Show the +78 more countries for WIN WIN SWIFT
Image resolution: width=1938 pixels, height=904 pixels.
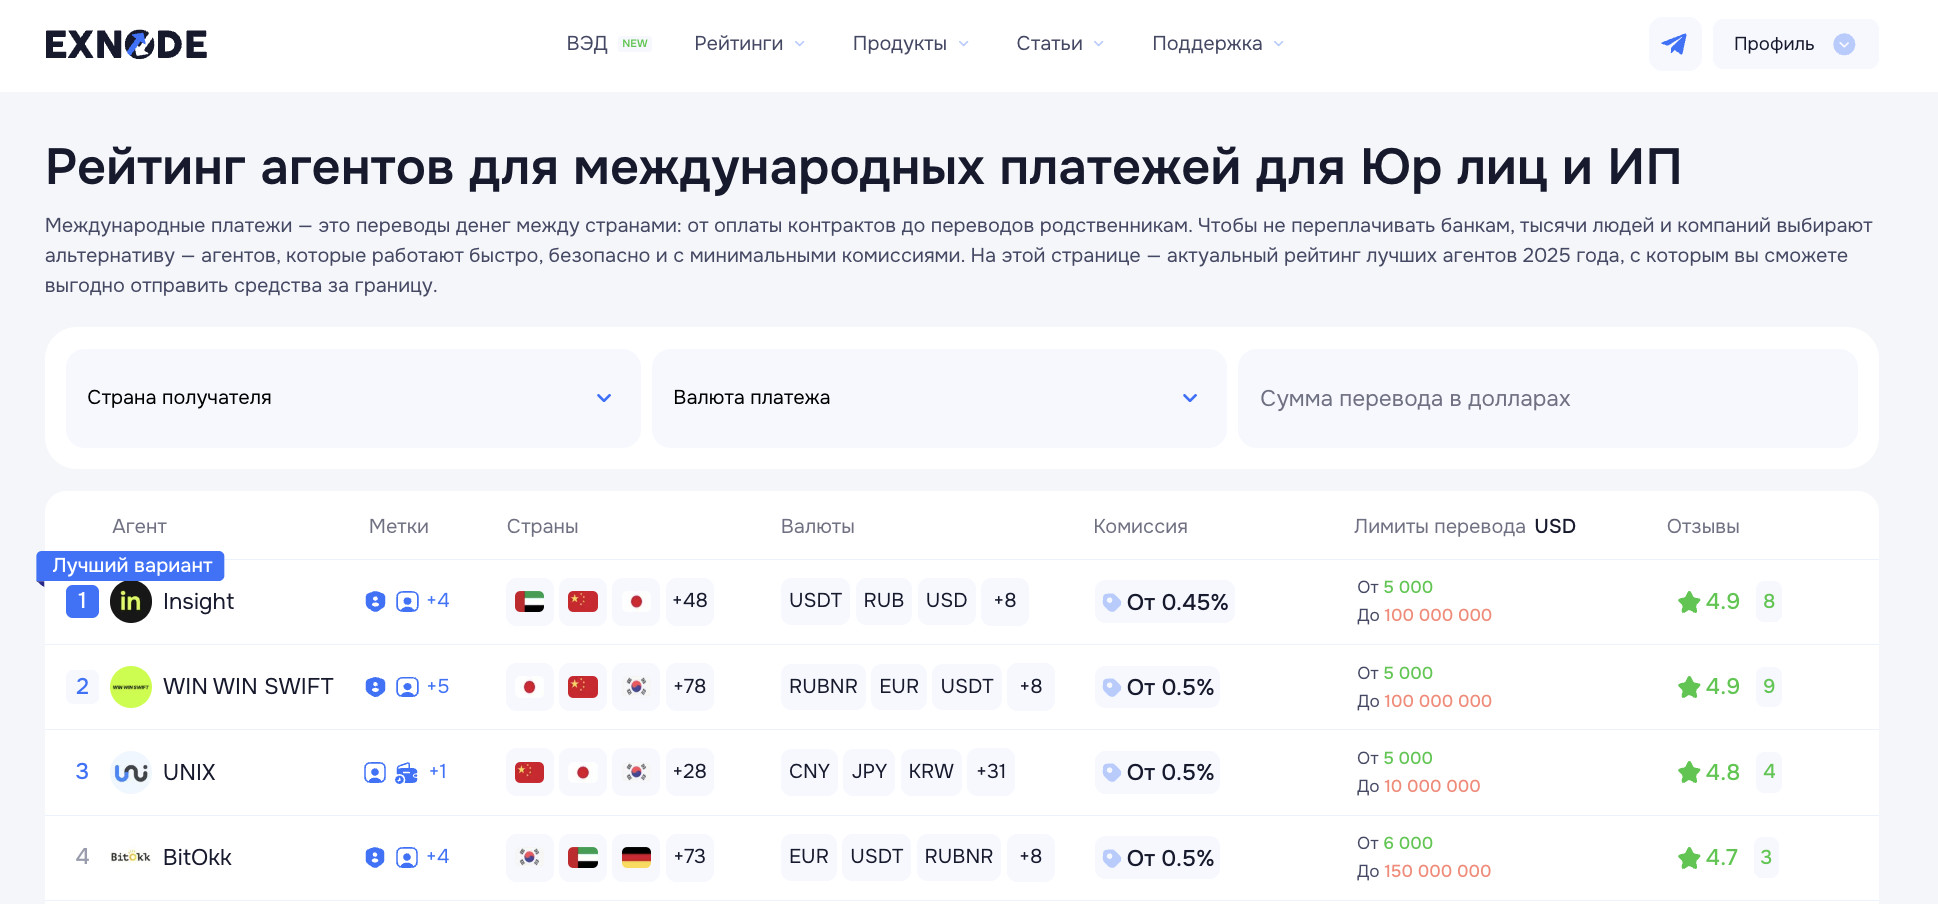[x=690, y=687]
